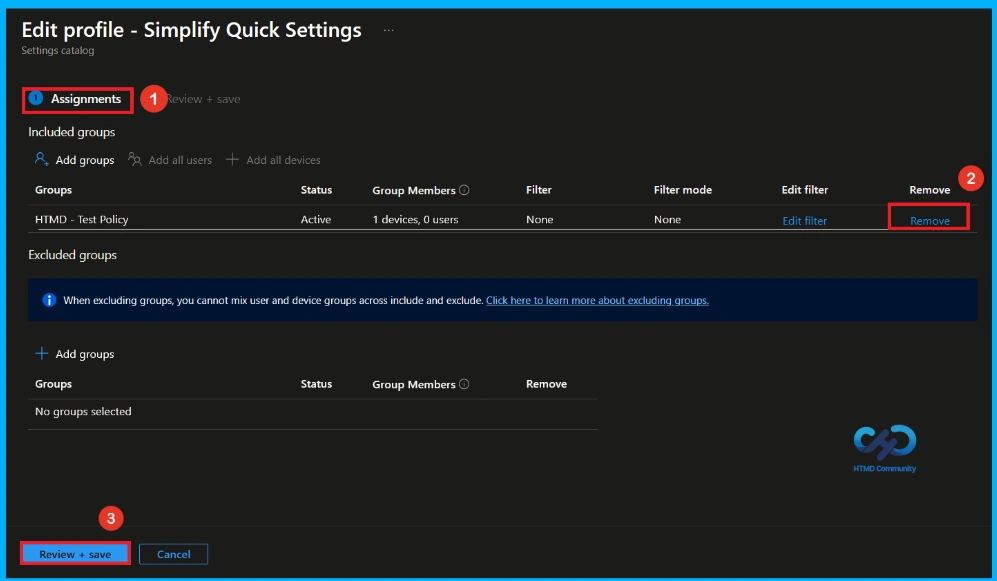Click the Filter column header
Screen dimensions: 997x581
[539, 189]
